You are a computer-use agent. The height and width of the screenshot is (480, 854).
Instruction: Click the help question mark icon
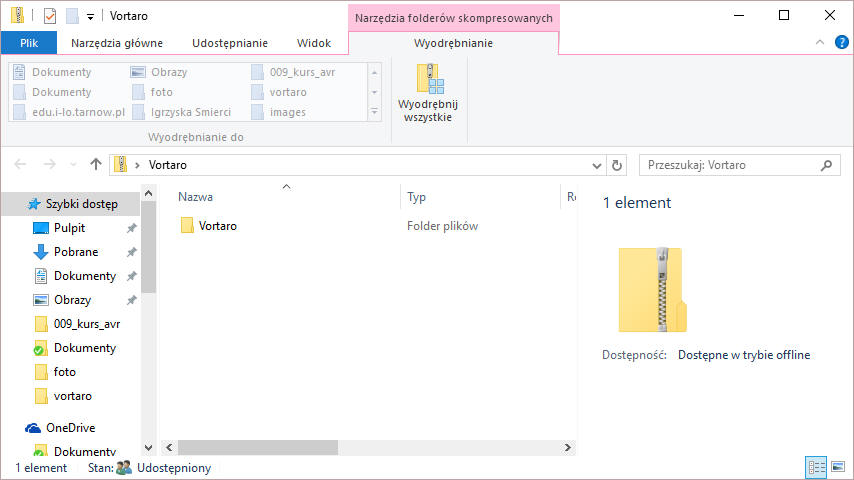(x=841, y=43)
